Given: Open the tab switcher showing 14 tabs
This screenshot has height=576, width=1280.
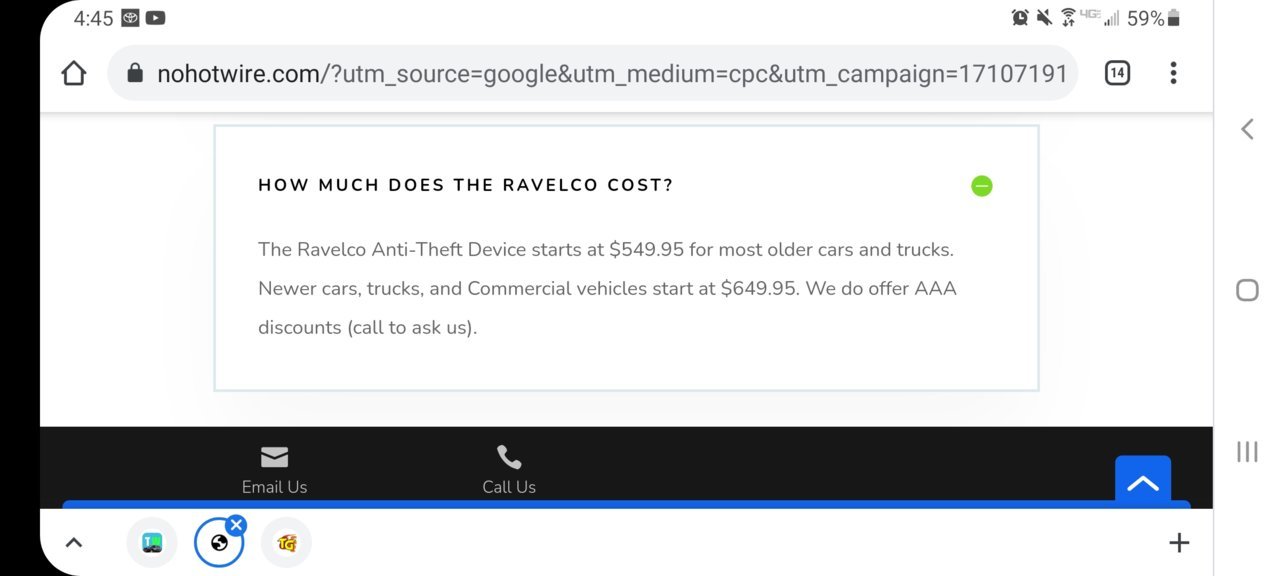Looking at the screenshot, I should [1117, 73].
